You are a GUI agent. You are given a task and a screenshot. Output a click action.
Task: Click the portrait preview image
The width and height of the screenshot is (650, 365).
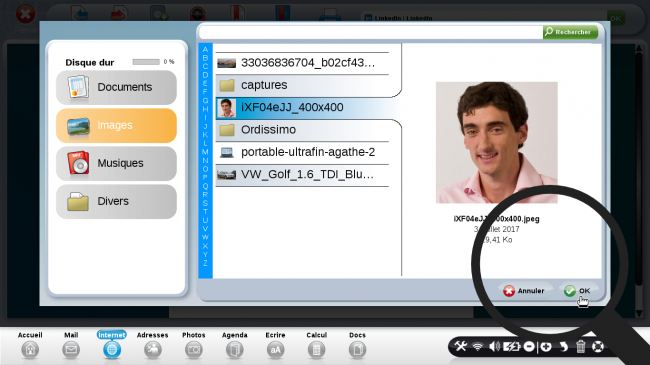(x=497, y=142)
